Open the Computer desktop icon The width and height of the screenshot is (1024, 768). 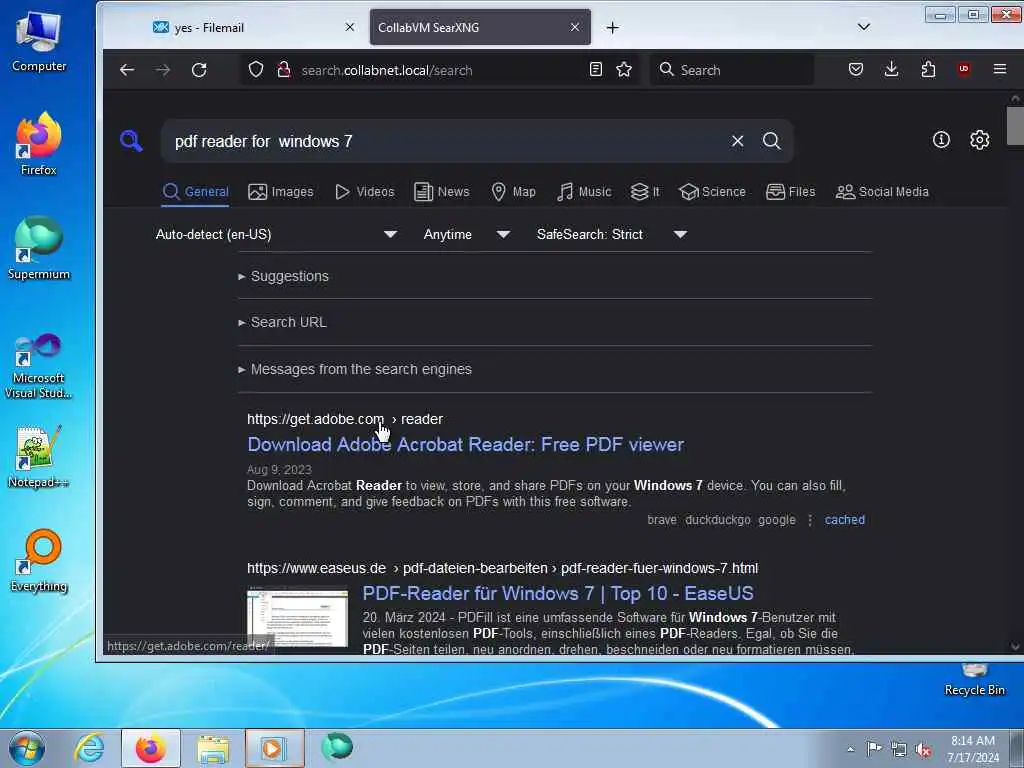click(x=39, y=40)
